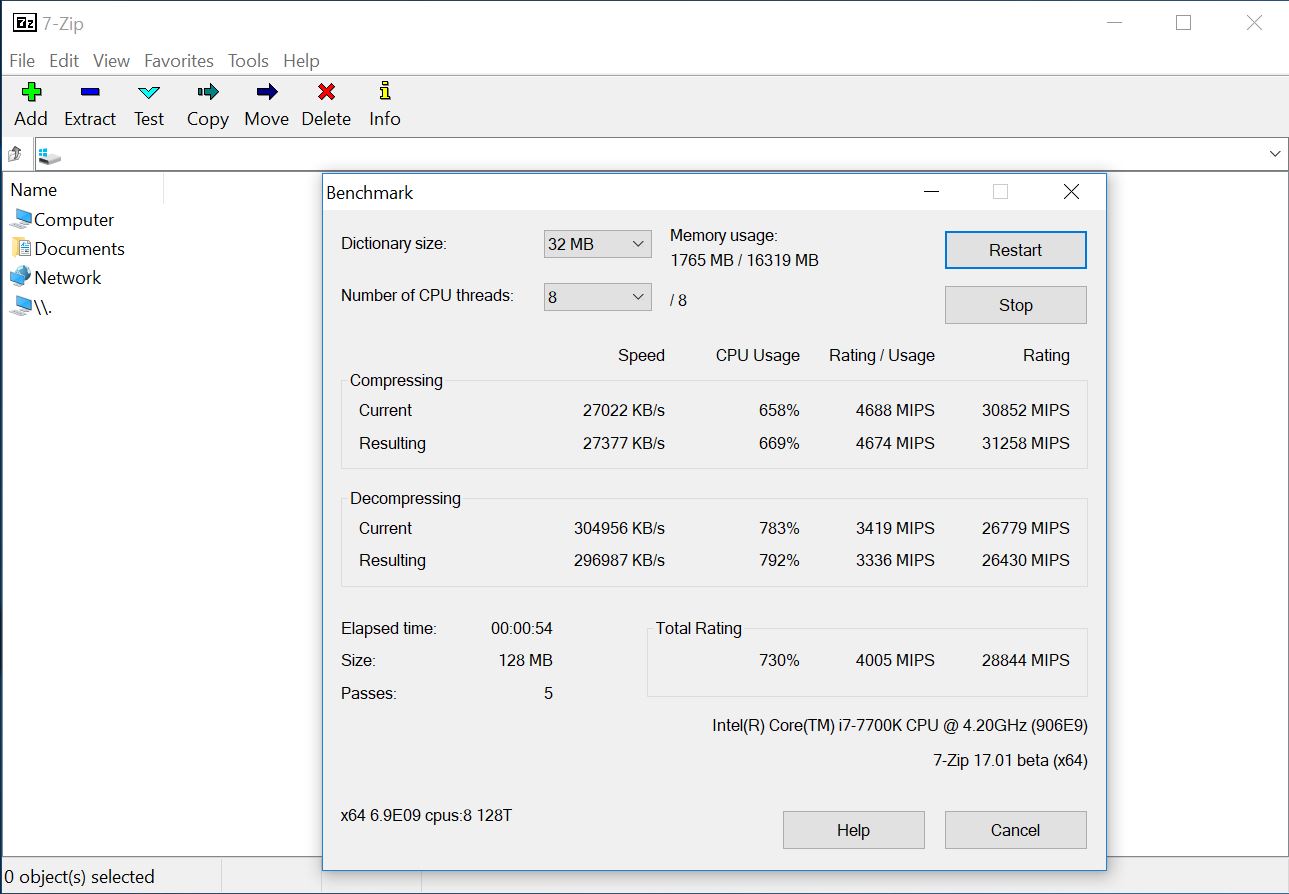Expand the address bar path dropdown arrow
1289x894 pixels.
1275,154
